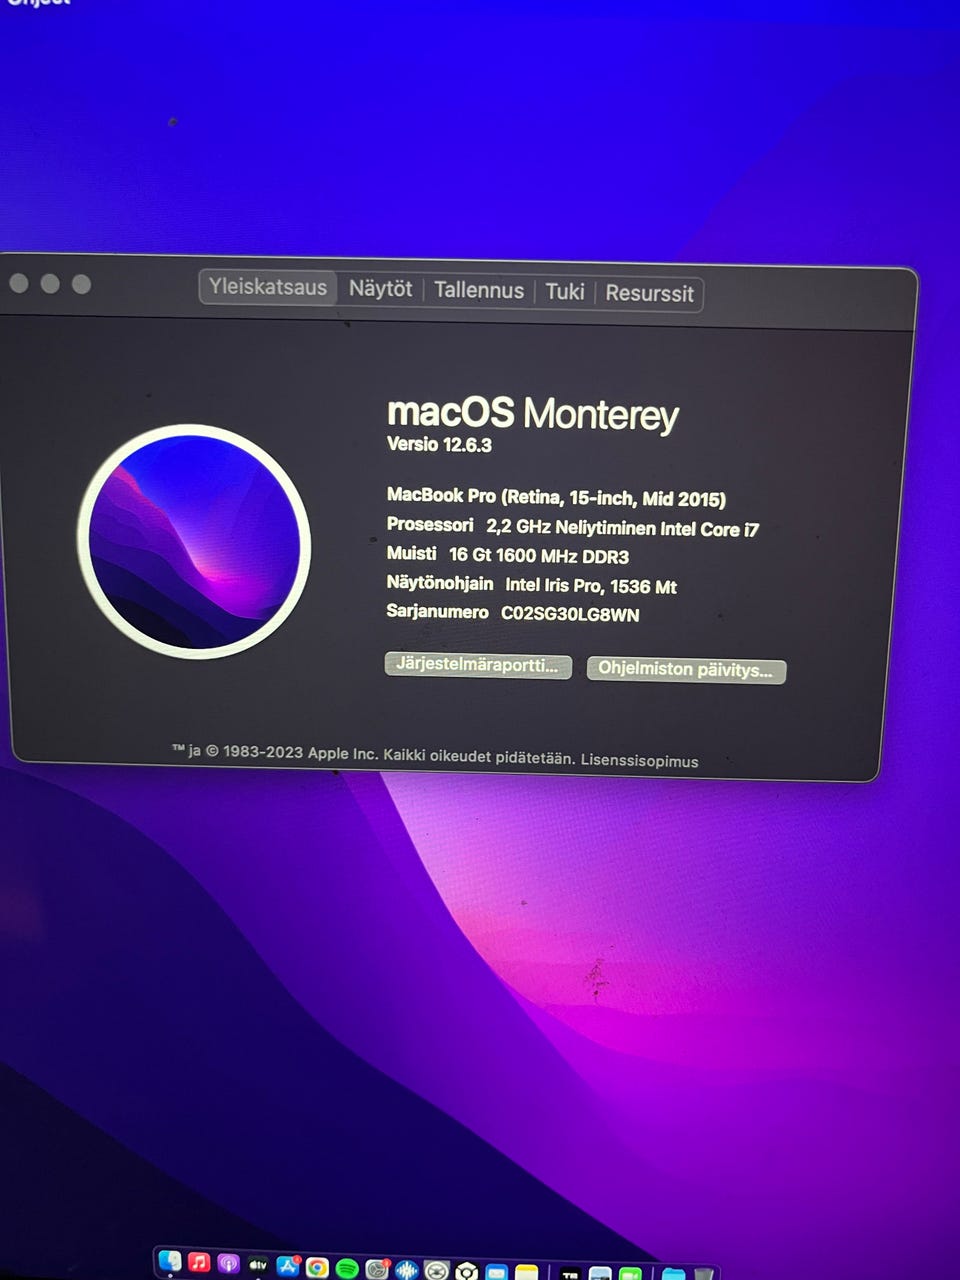
Task: Open Spotify in the Dock
Action: (x=347, y=1268)
